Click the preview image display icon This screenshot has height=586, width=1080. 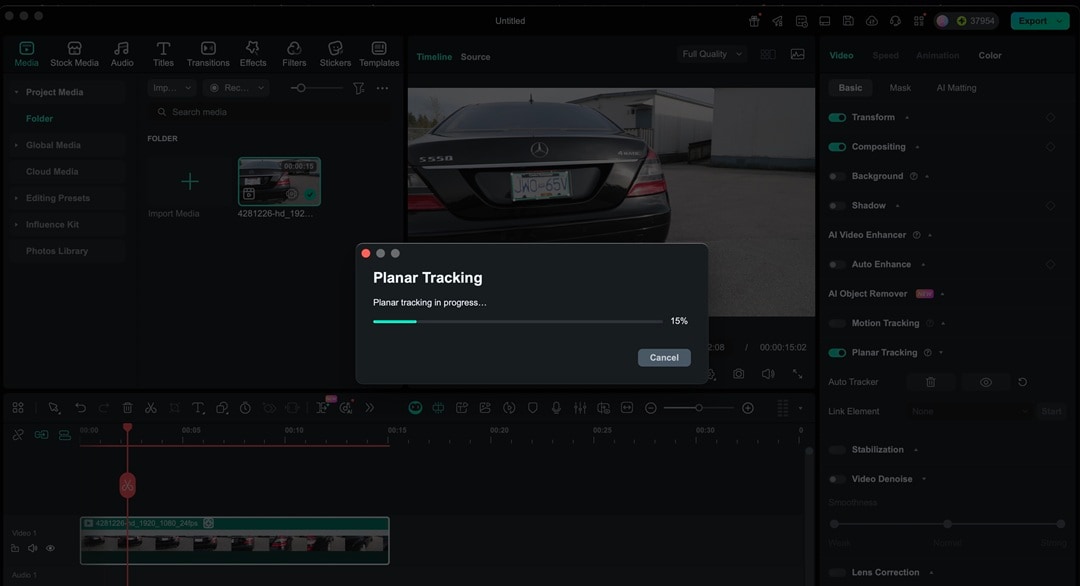point(798,54)
